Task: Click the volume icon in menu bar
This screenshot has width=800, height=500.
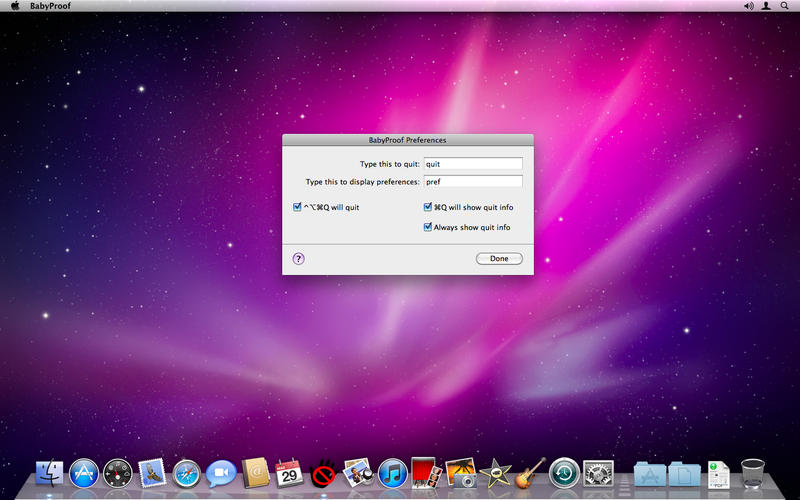Action: [748, 6]
